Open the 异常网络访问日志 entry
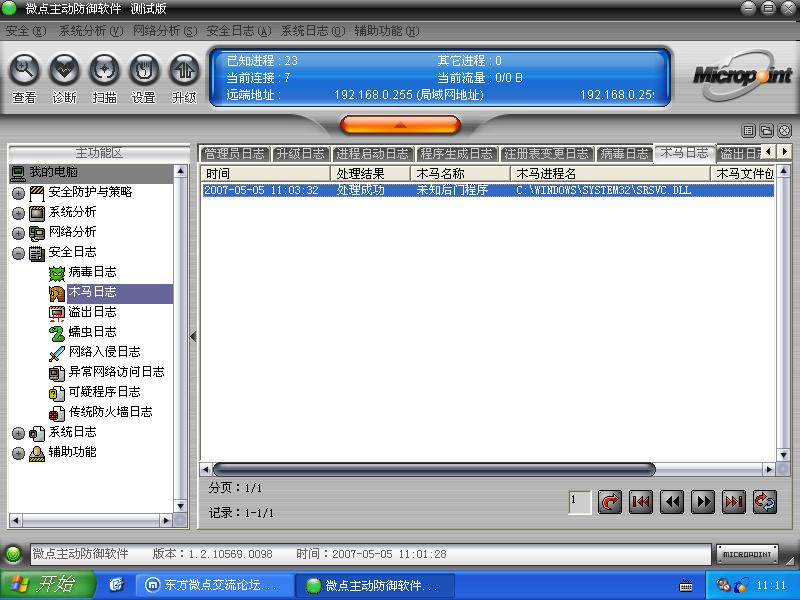 click(x=117, y=372)
